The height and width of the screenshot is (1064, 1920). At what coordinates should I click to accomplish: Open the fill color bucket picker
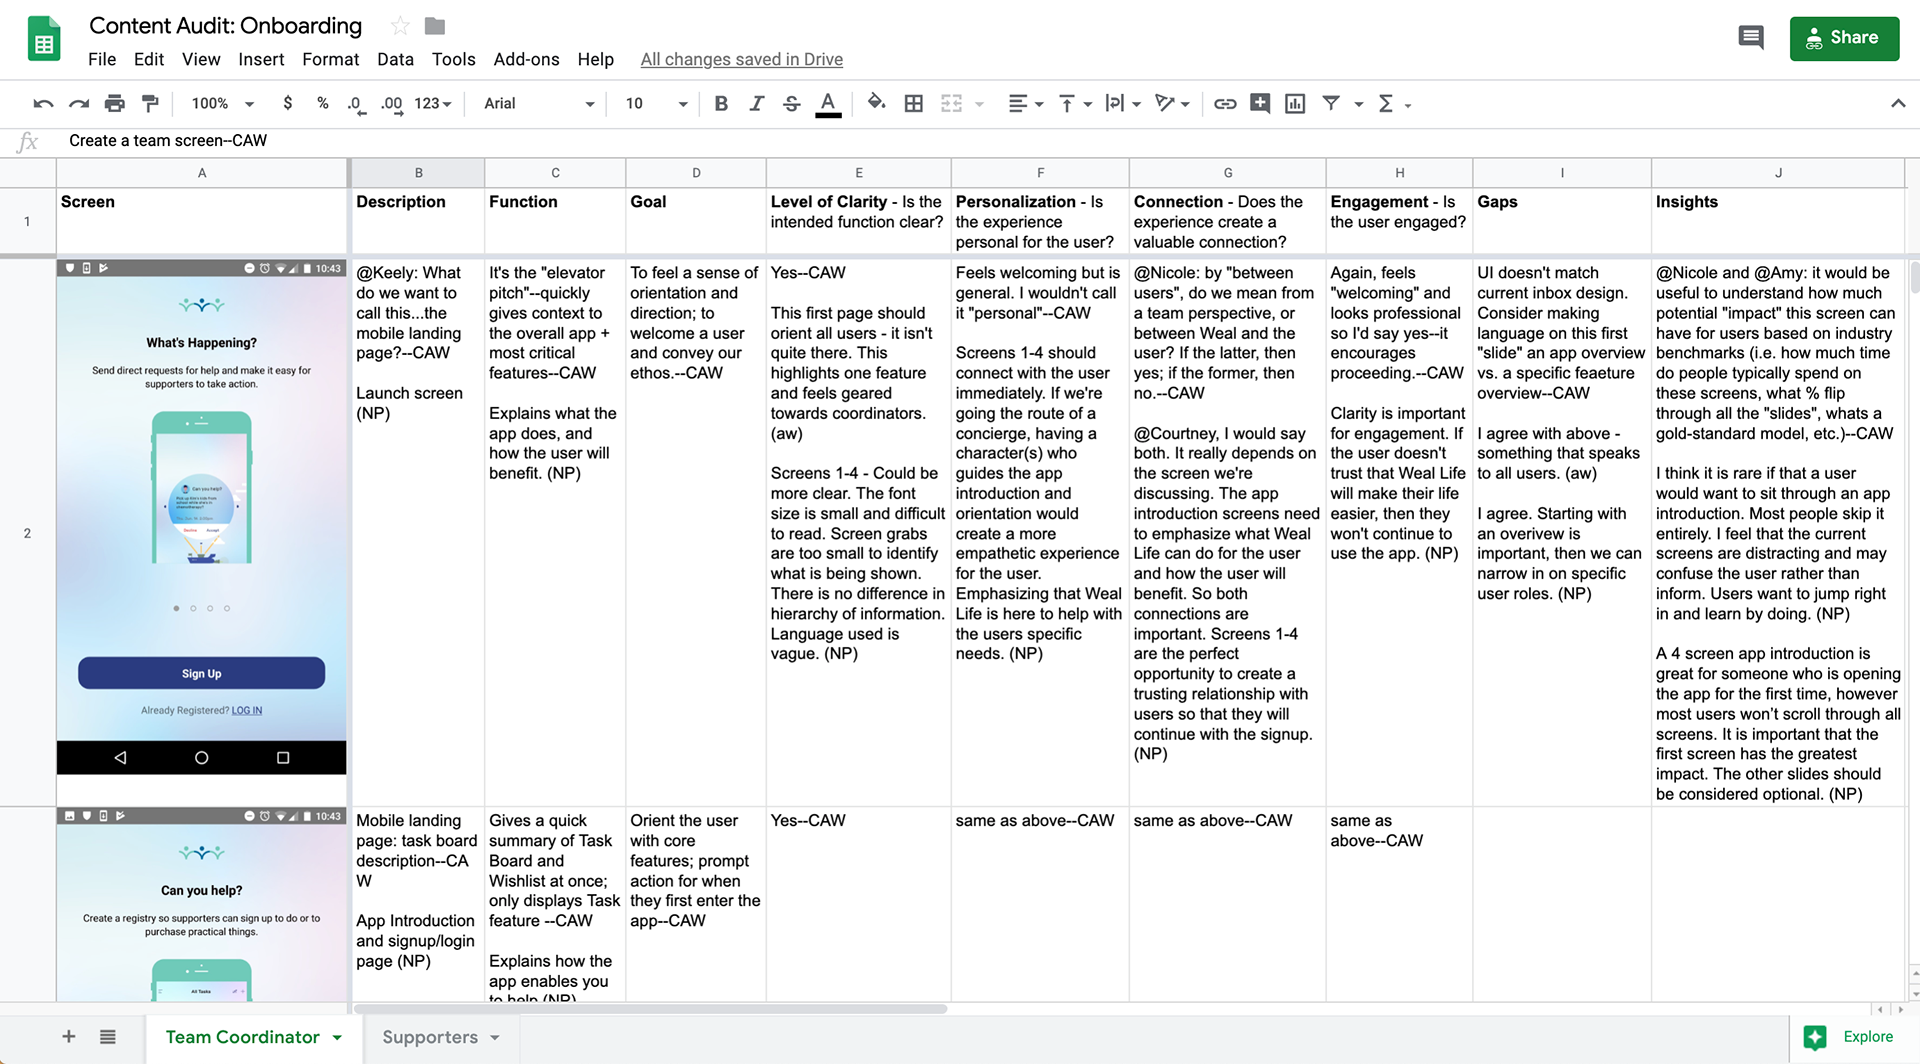tap(877, 102)
